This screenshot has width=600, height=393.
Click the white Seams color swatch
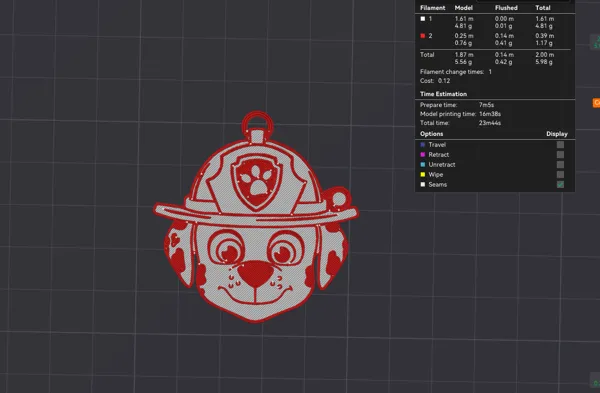click(423, 184)
